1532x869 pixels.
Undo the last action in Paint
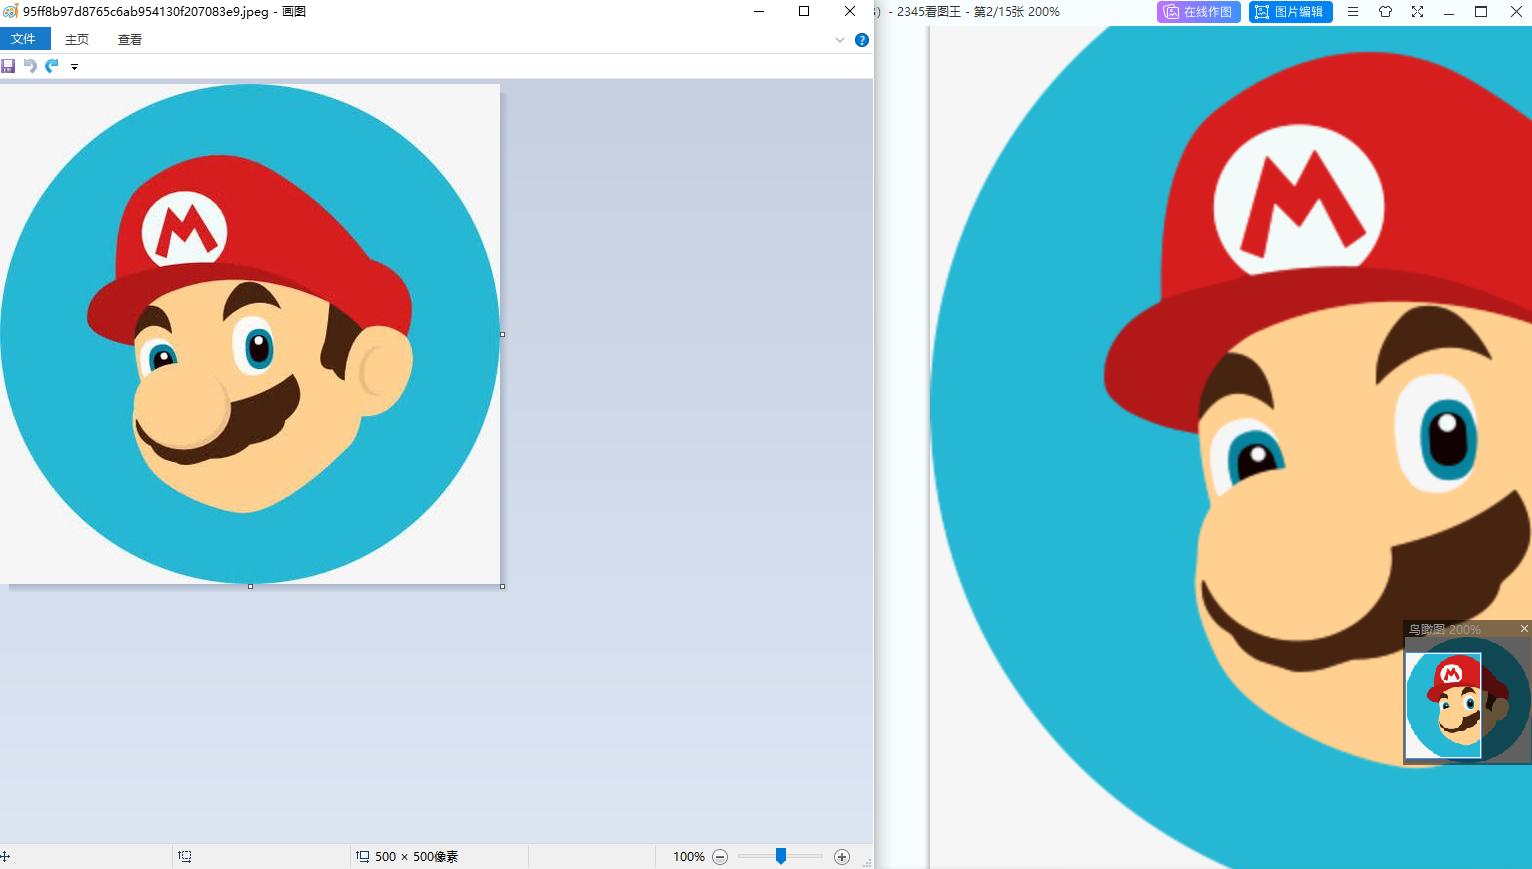30,66
